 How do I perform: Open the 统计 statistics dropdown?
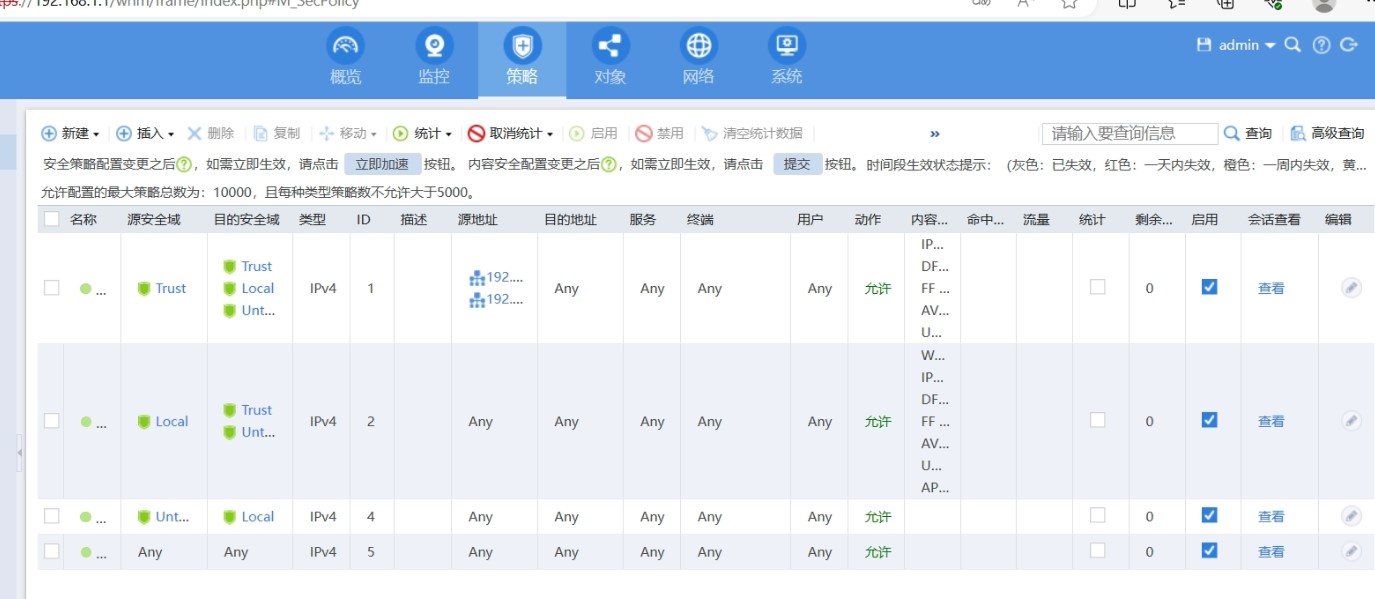click(x=422, y=133)
